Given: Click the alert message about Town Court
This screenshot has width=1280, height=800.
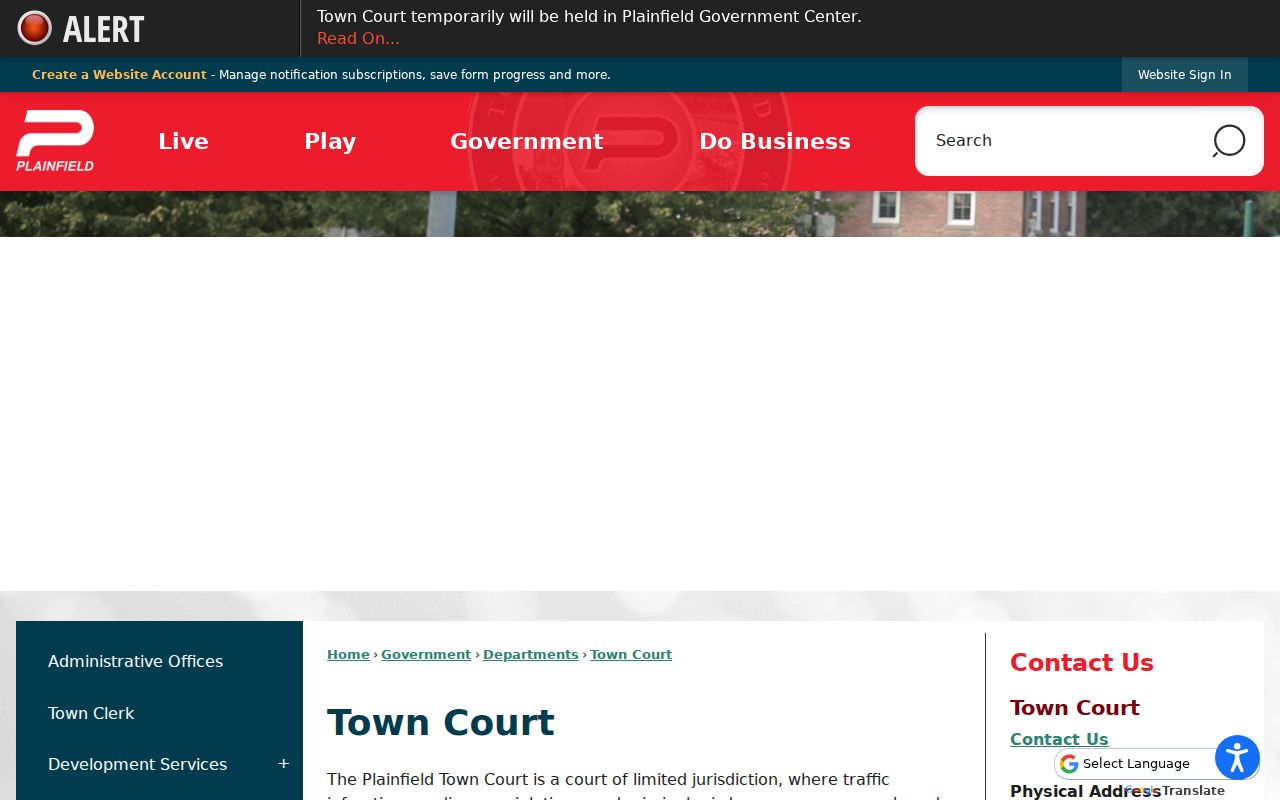Looking at the screenshot, I should 589,16.
